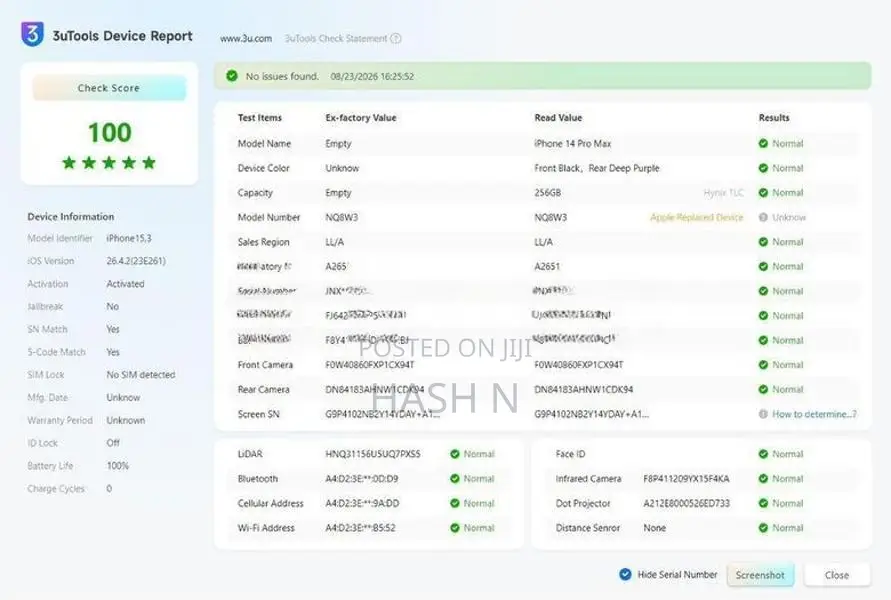The image size is (891, 600).
Task: Click the Hynix TLC label
Action: (723, 193)
